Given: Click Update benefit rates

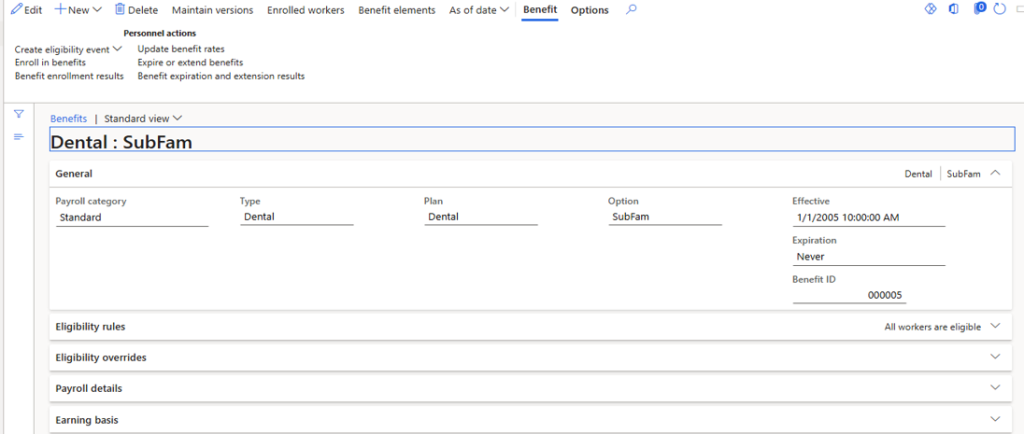Looking at the screenshot, I should coord(181,49).
